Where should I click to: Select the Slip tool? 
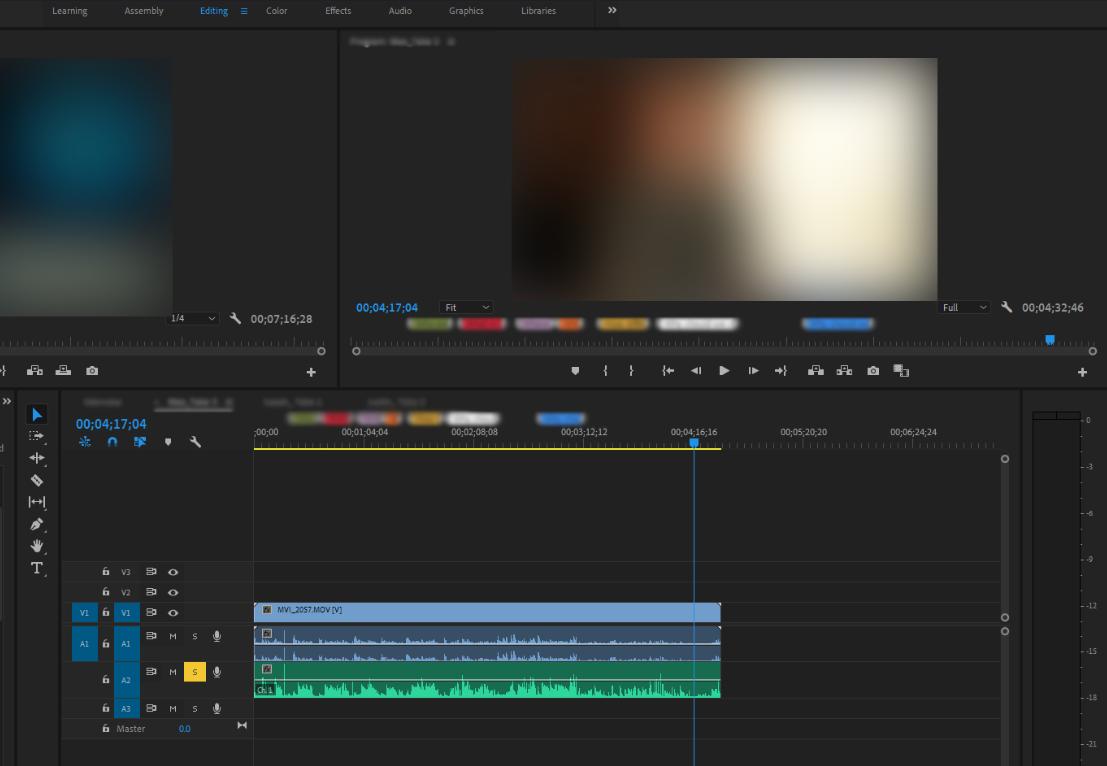(x=37, y=502)
